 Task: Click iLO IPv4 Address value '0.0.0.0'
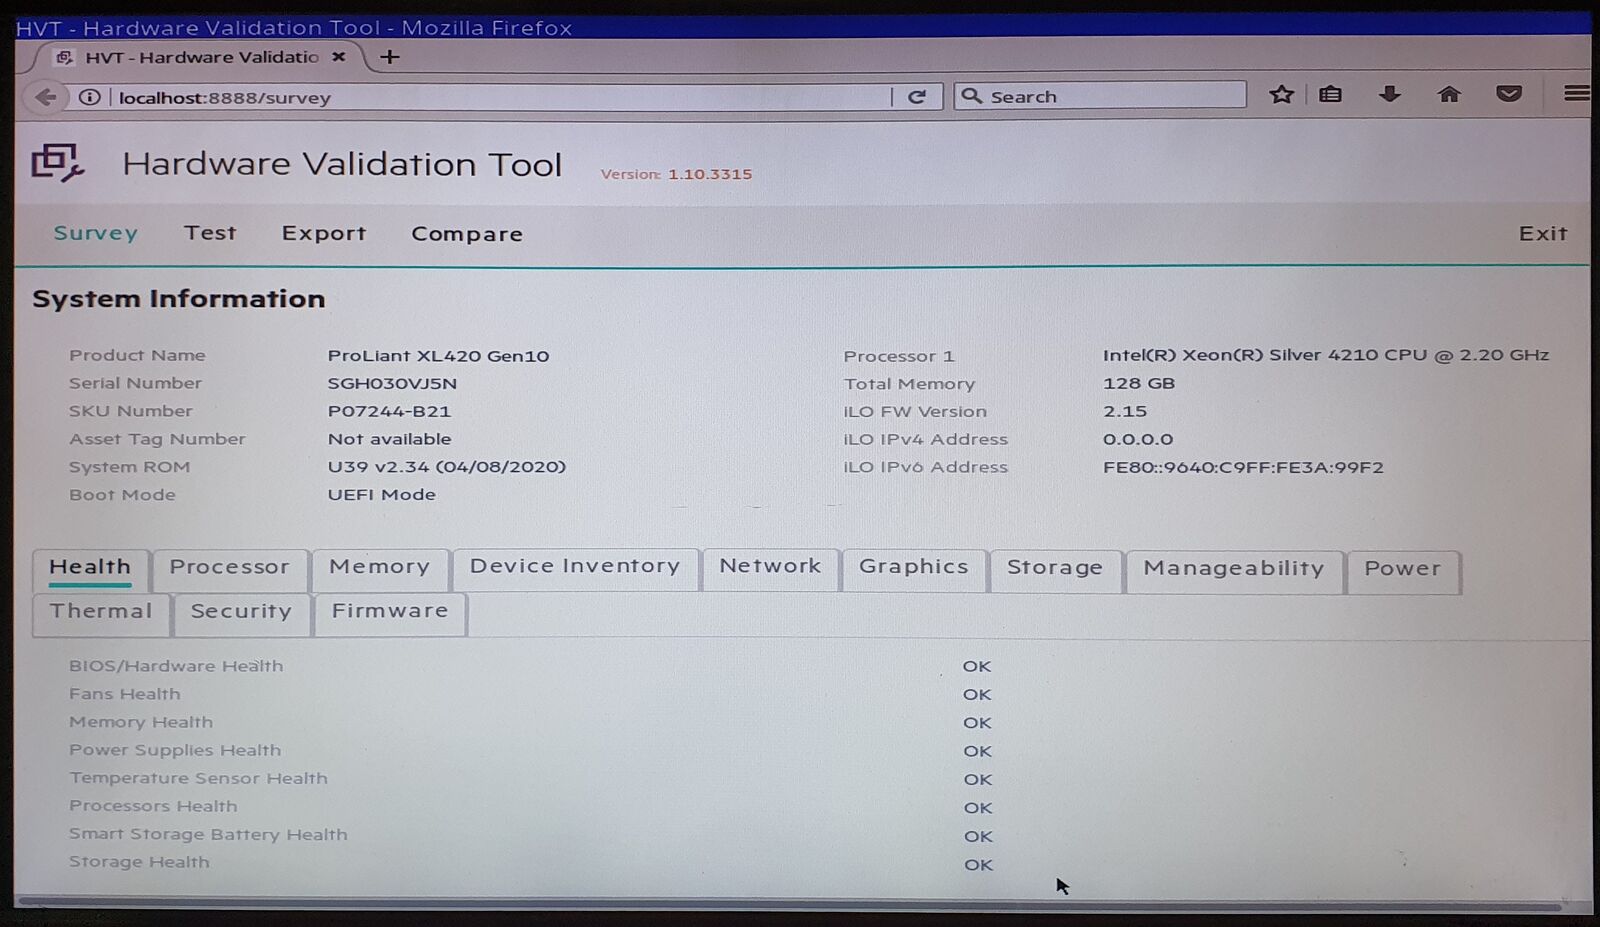[1138, 439]
